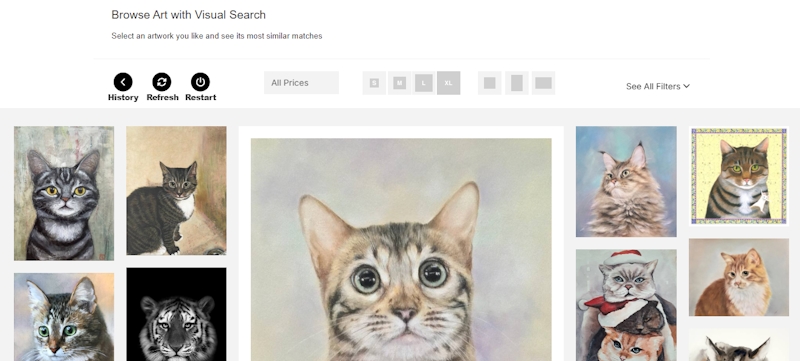This screenshot has width=800, height=361.
Task: Click the History back arrow icon
Action: tap(123, 82)
